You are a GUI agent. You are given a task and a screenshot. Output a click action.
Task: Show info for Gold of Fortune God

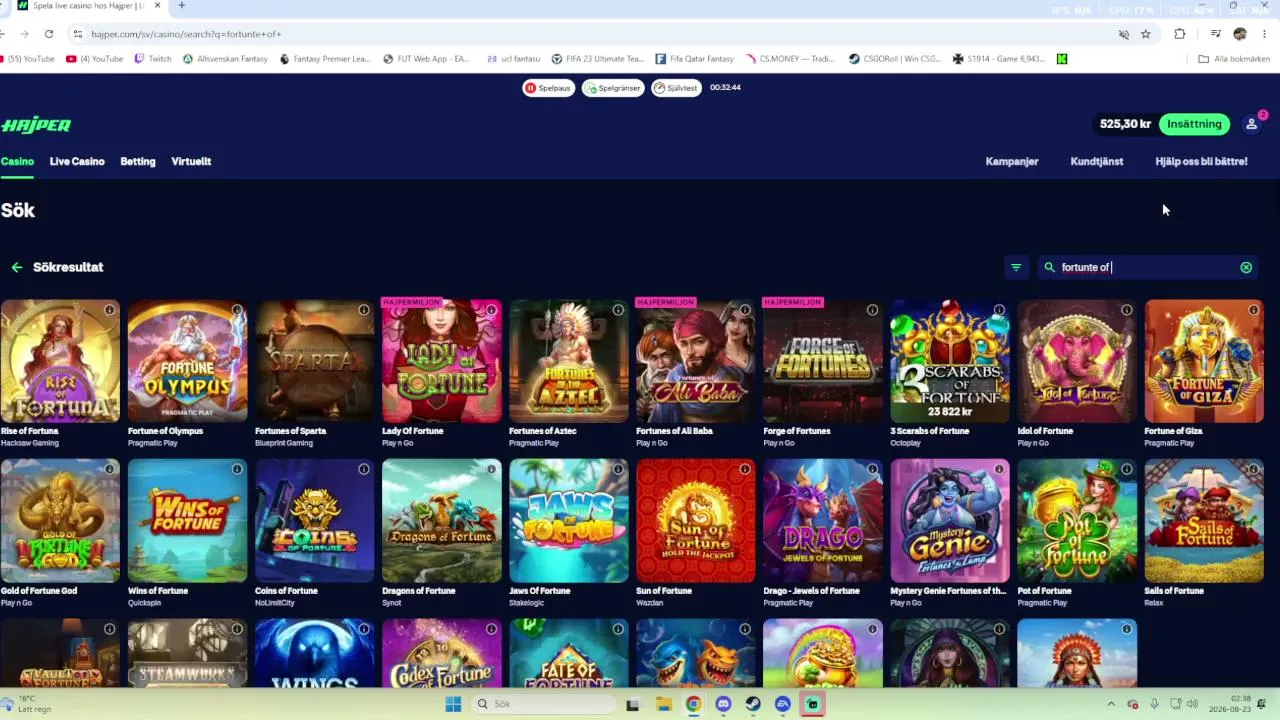click(x=110, y=469)
